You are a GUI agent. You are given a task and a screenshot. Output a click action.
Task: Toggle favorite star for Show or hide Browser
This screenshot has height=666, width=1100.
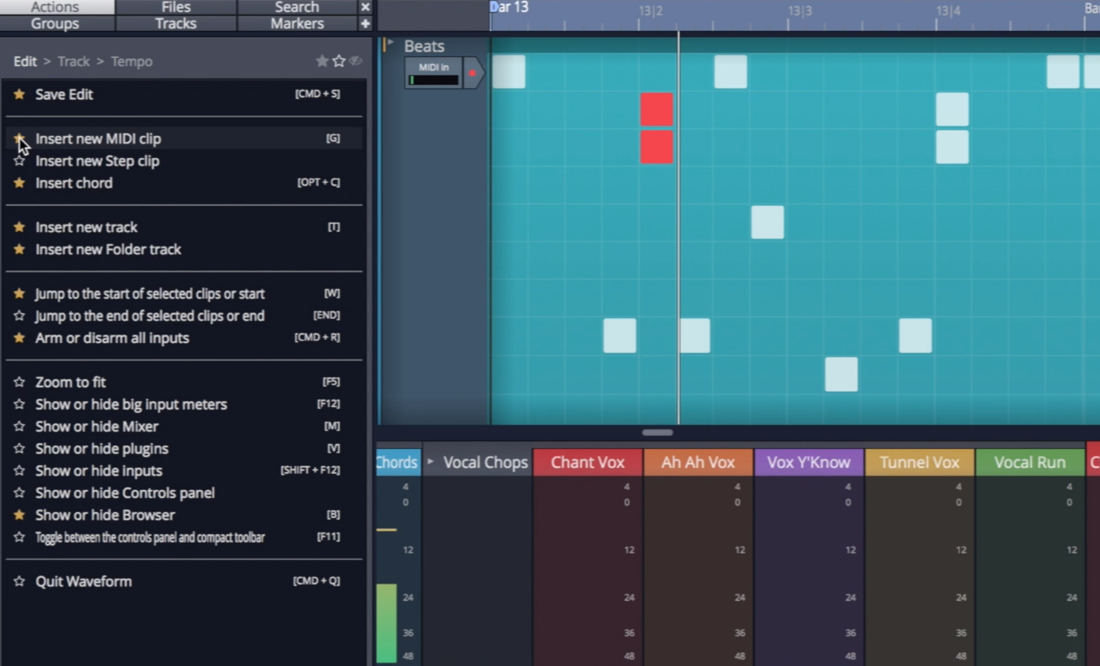point(19,514)
